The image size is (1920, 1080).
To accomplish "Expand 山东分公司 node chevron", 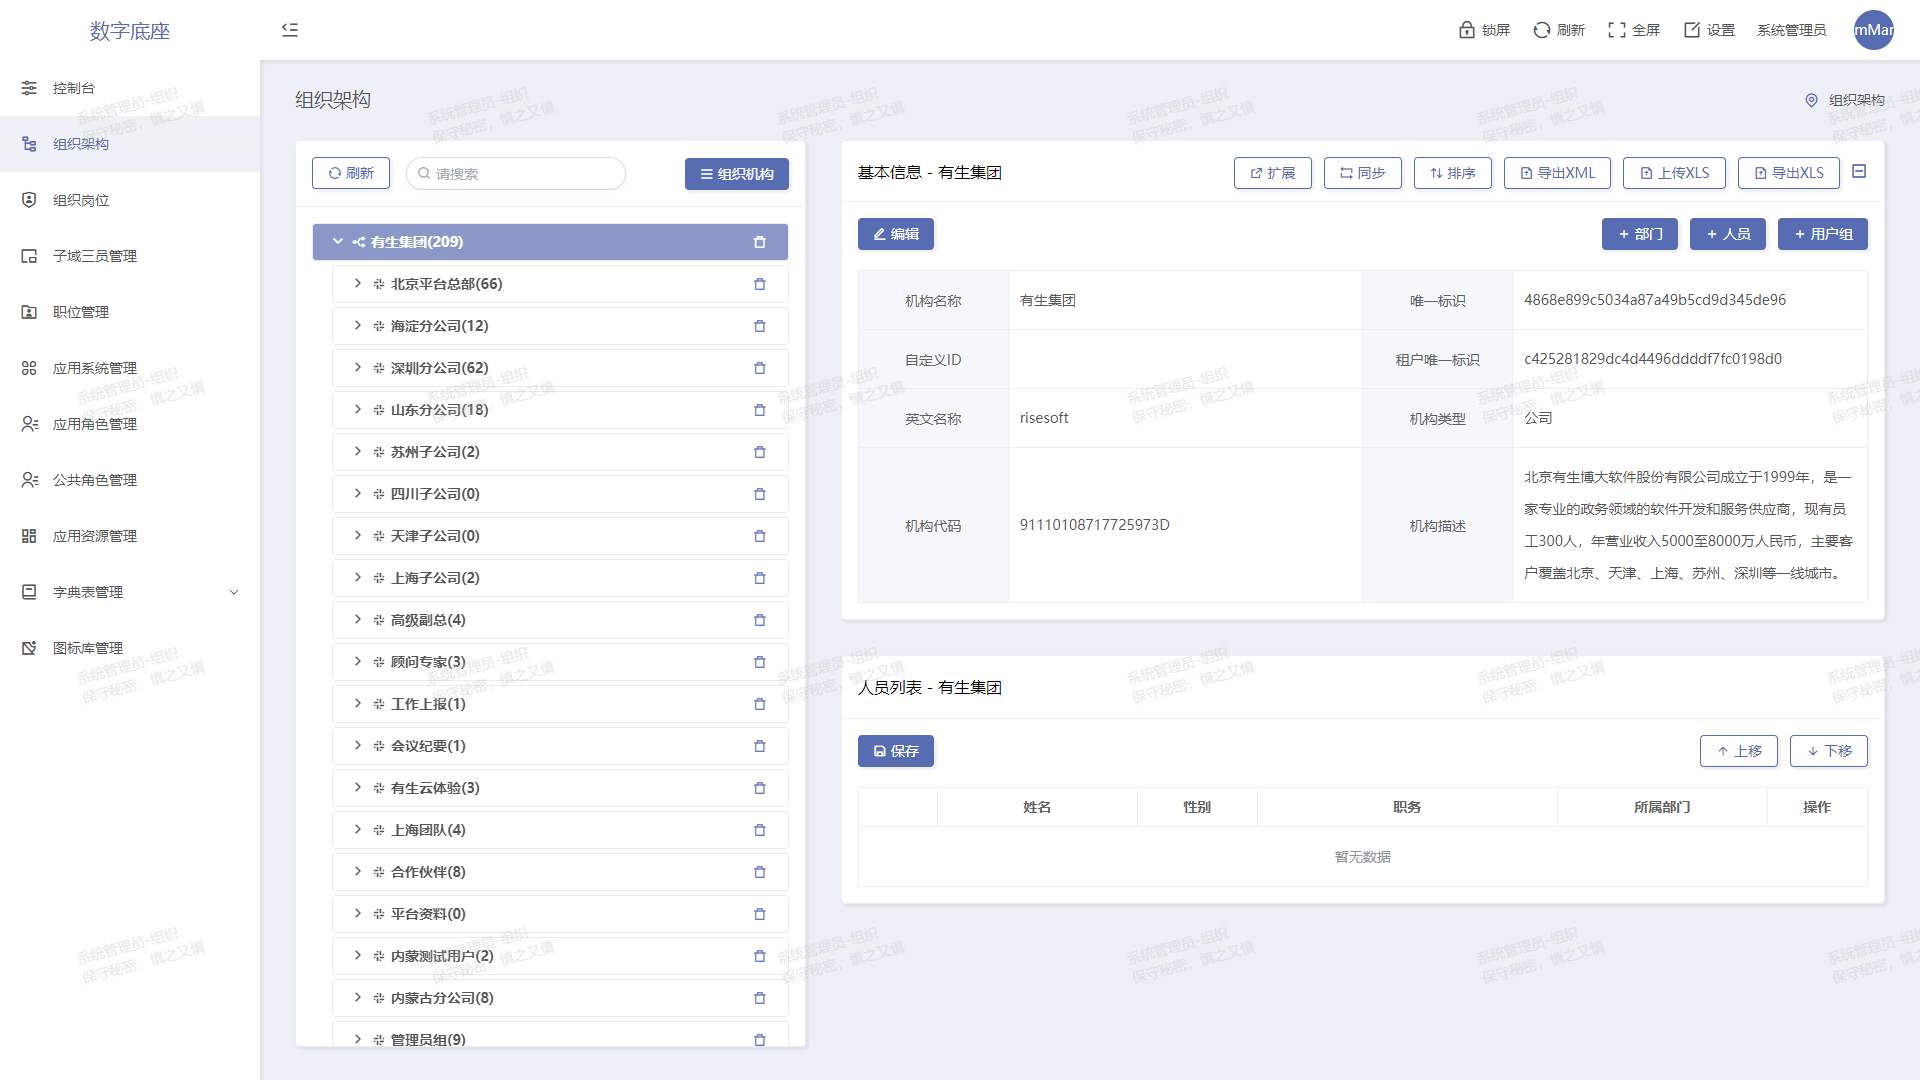I will tap(358, 410).
